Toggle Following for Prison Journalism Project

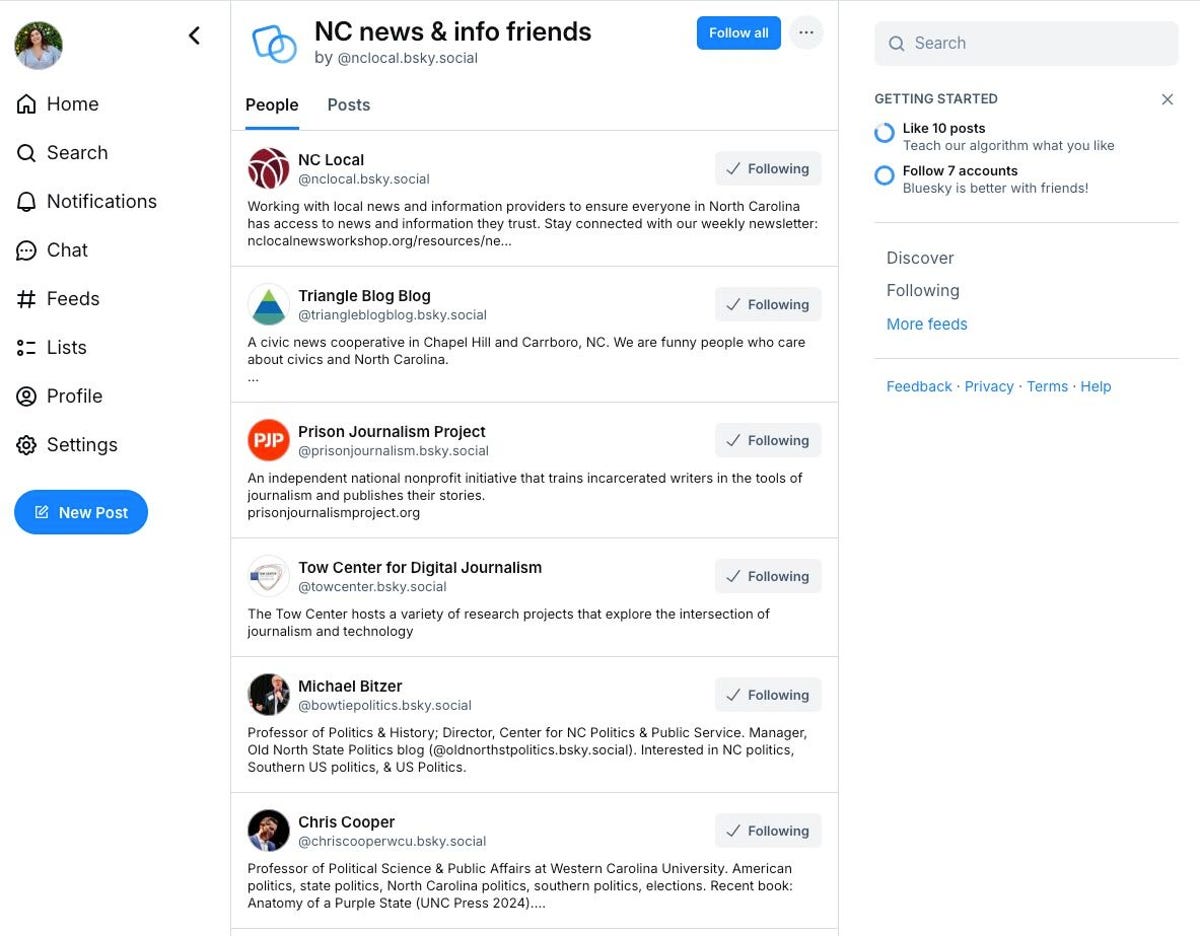(x=767, y=441)
